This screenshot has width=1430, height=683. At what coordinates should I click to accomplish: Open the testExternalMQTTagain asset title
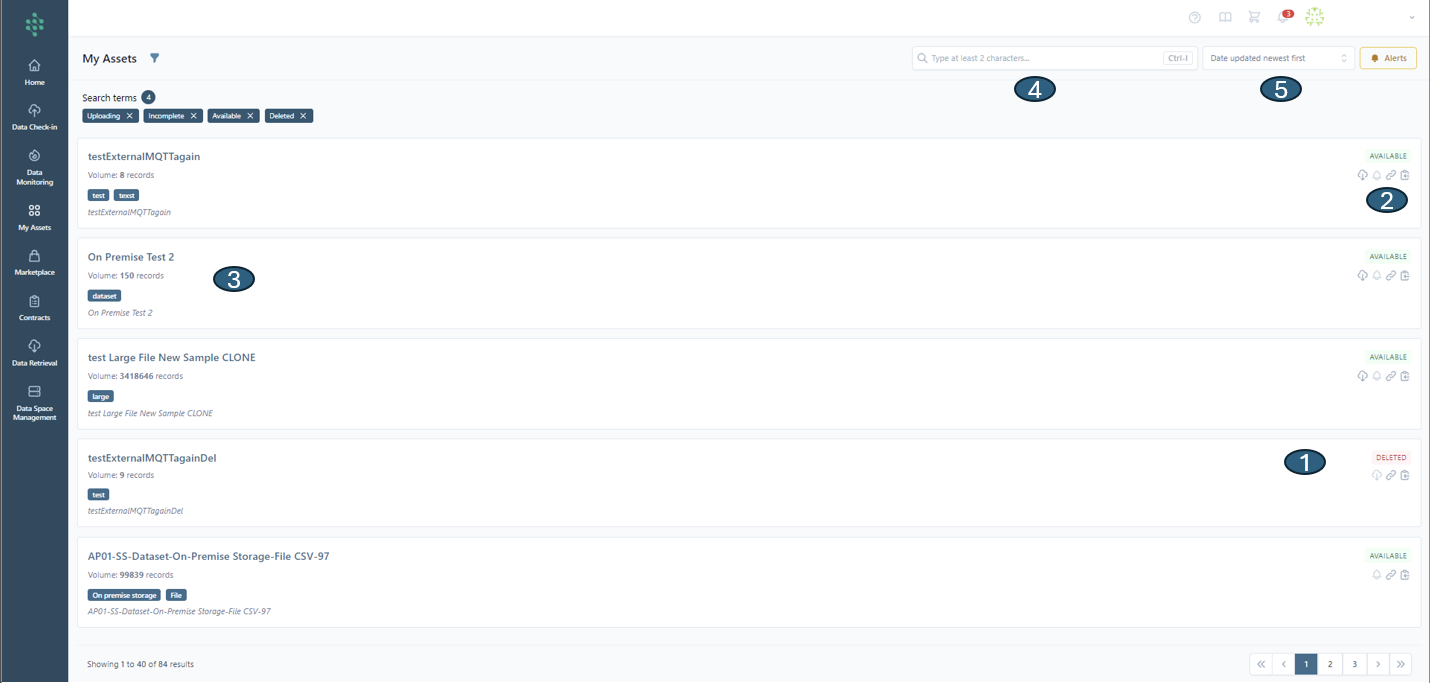click(144, 156)
